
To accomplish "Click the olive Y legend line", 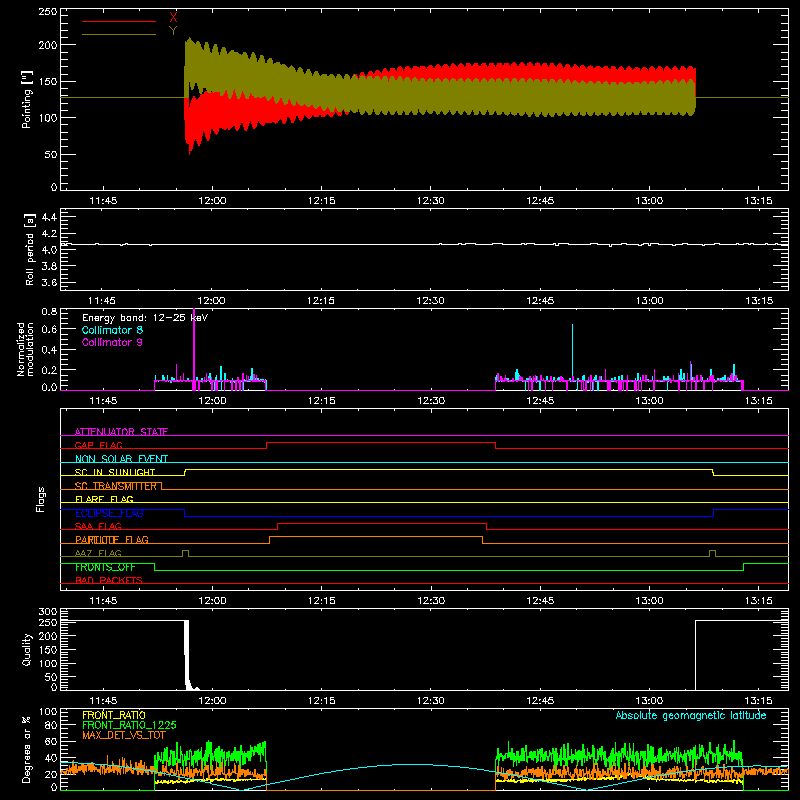I will click(119, 35).
